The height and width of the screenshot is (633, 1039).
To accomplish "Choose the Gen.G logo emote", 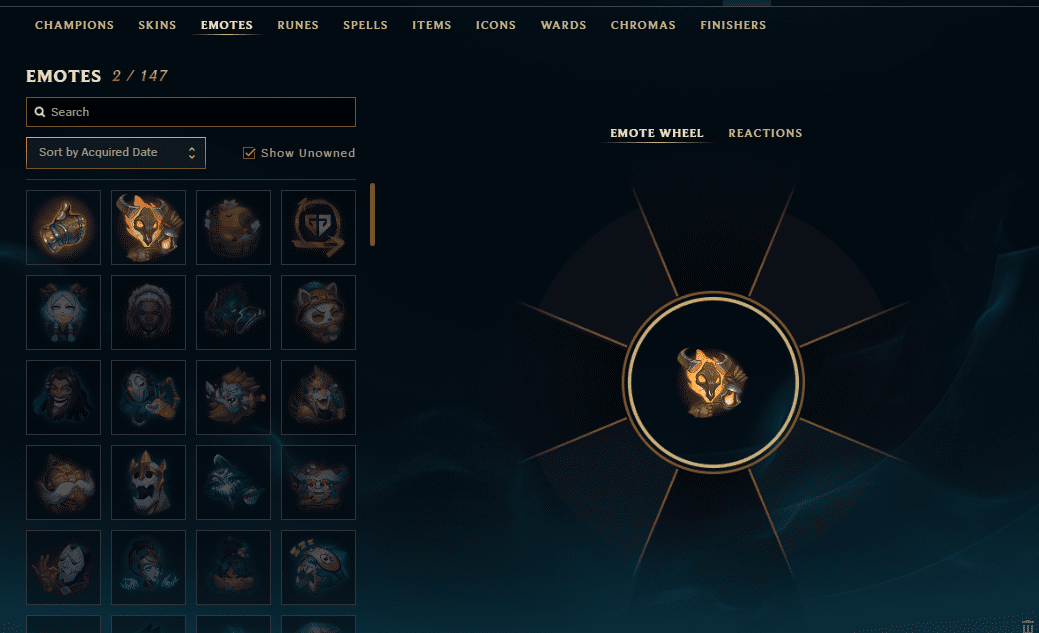I will 318,227.
